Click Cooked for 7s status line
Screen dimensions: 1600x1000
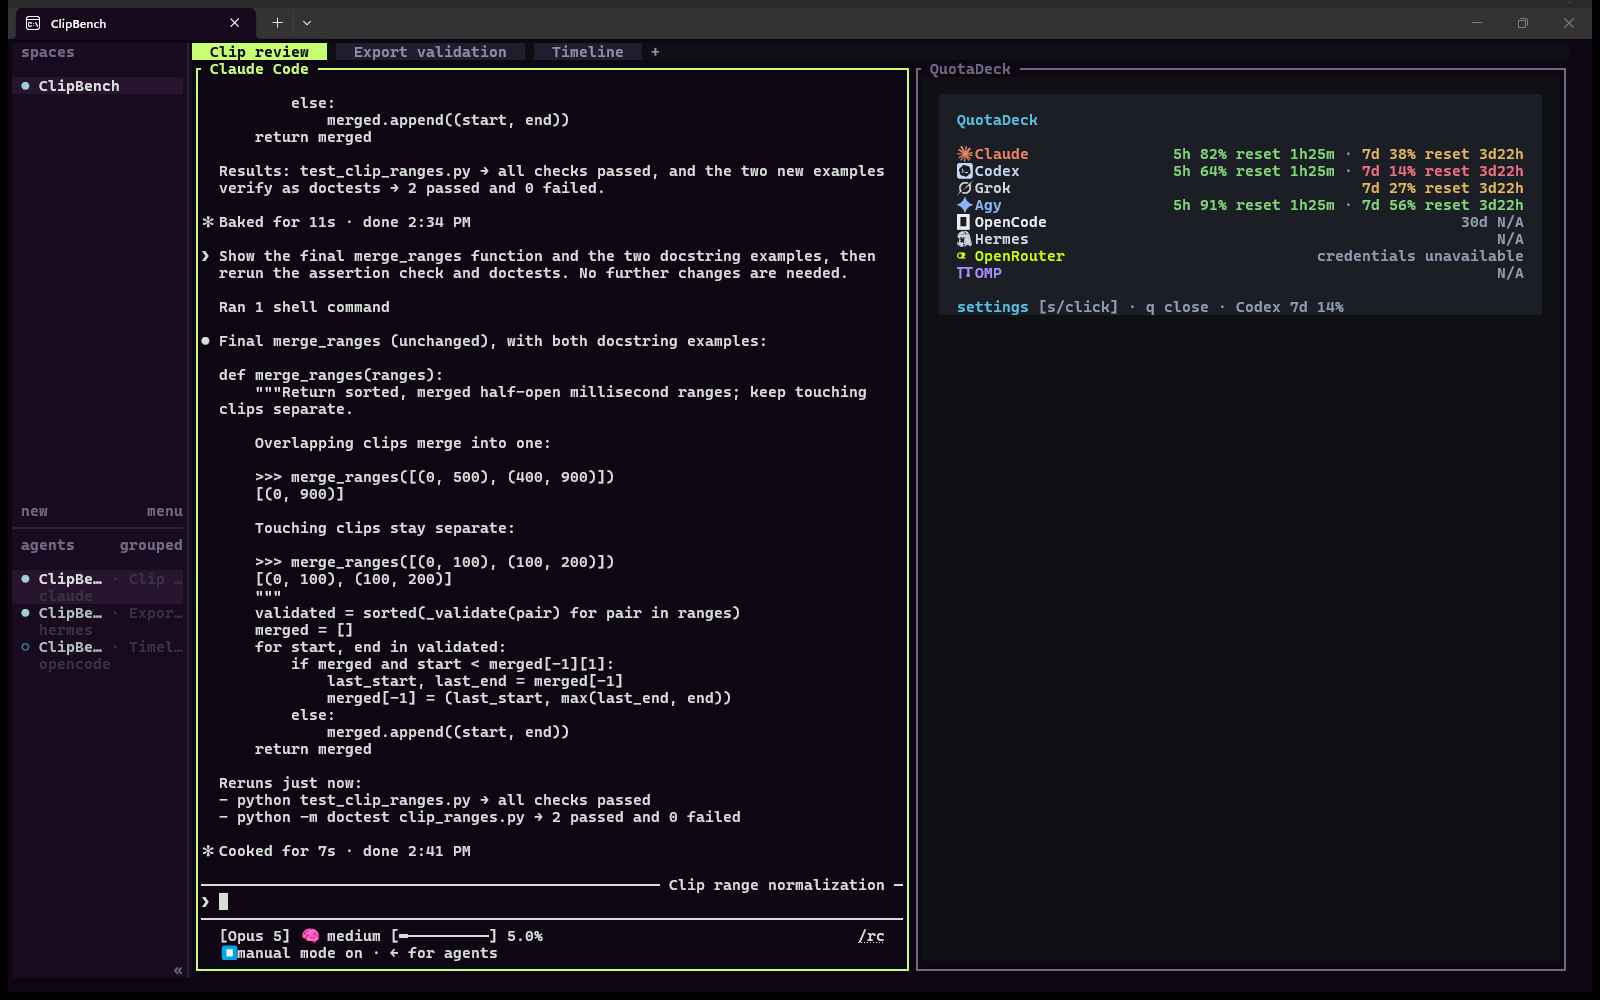click(x=337, y=851)
